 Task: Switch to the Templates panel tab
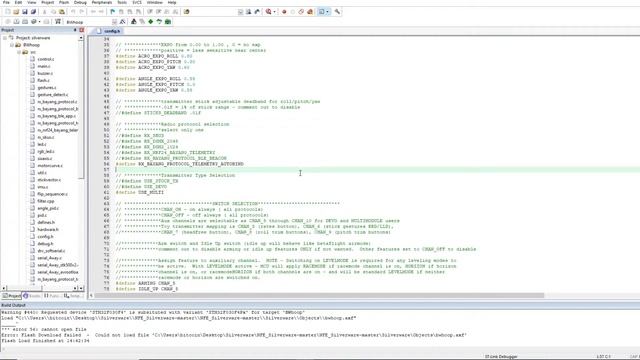coord(73,296)
